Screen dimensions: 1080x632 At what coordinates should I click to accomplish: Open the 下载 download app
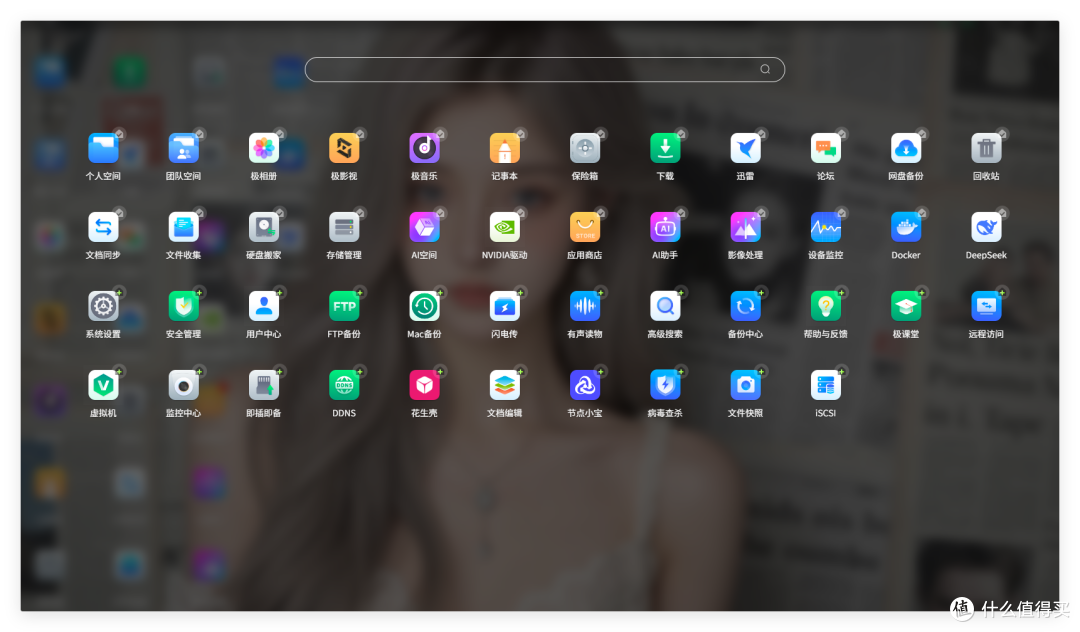[x=665, y=148]
